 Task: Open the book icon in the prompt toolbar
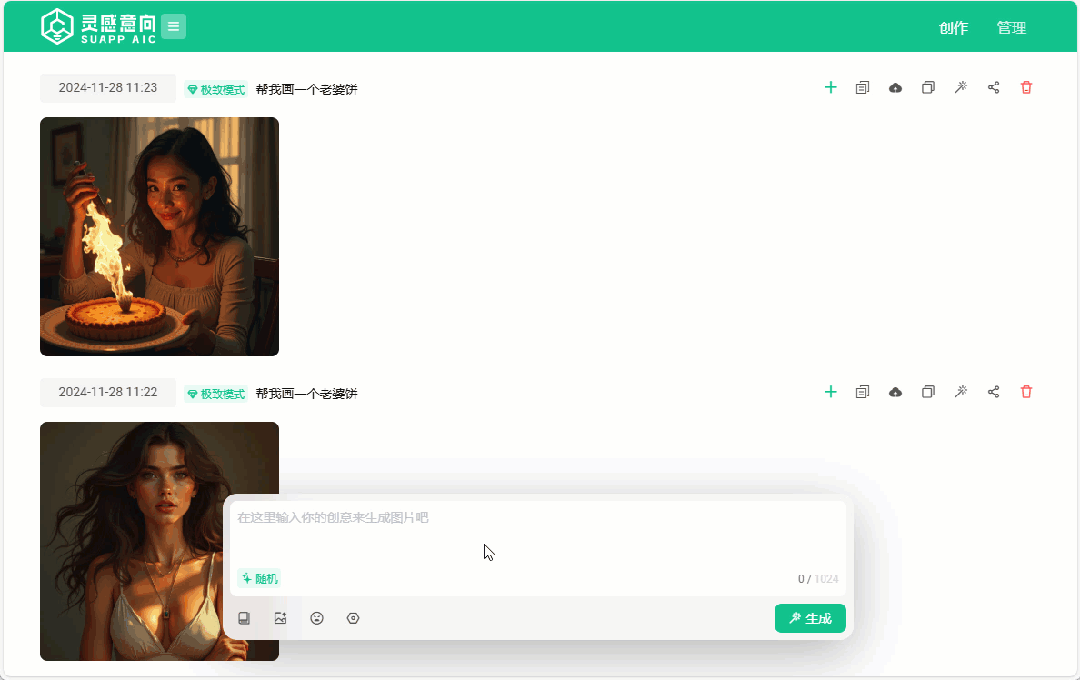click(x=244, y=619)
